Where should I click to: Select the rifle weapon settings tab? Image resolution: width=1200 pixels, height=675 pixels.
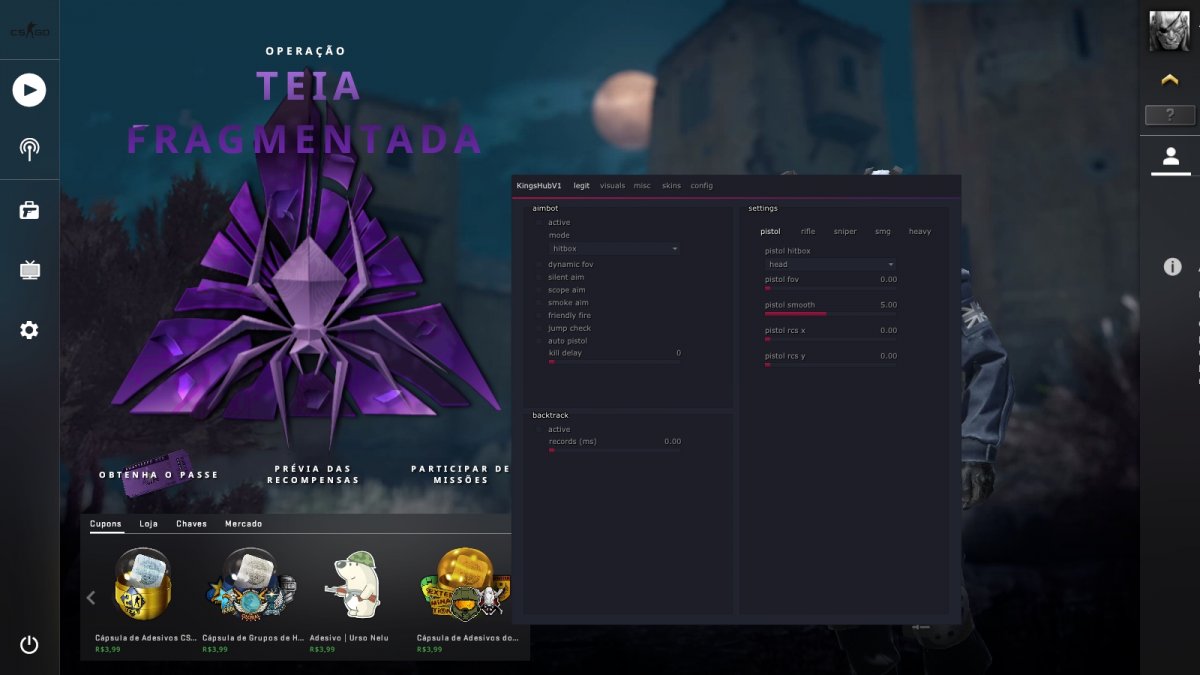(808, 232)
